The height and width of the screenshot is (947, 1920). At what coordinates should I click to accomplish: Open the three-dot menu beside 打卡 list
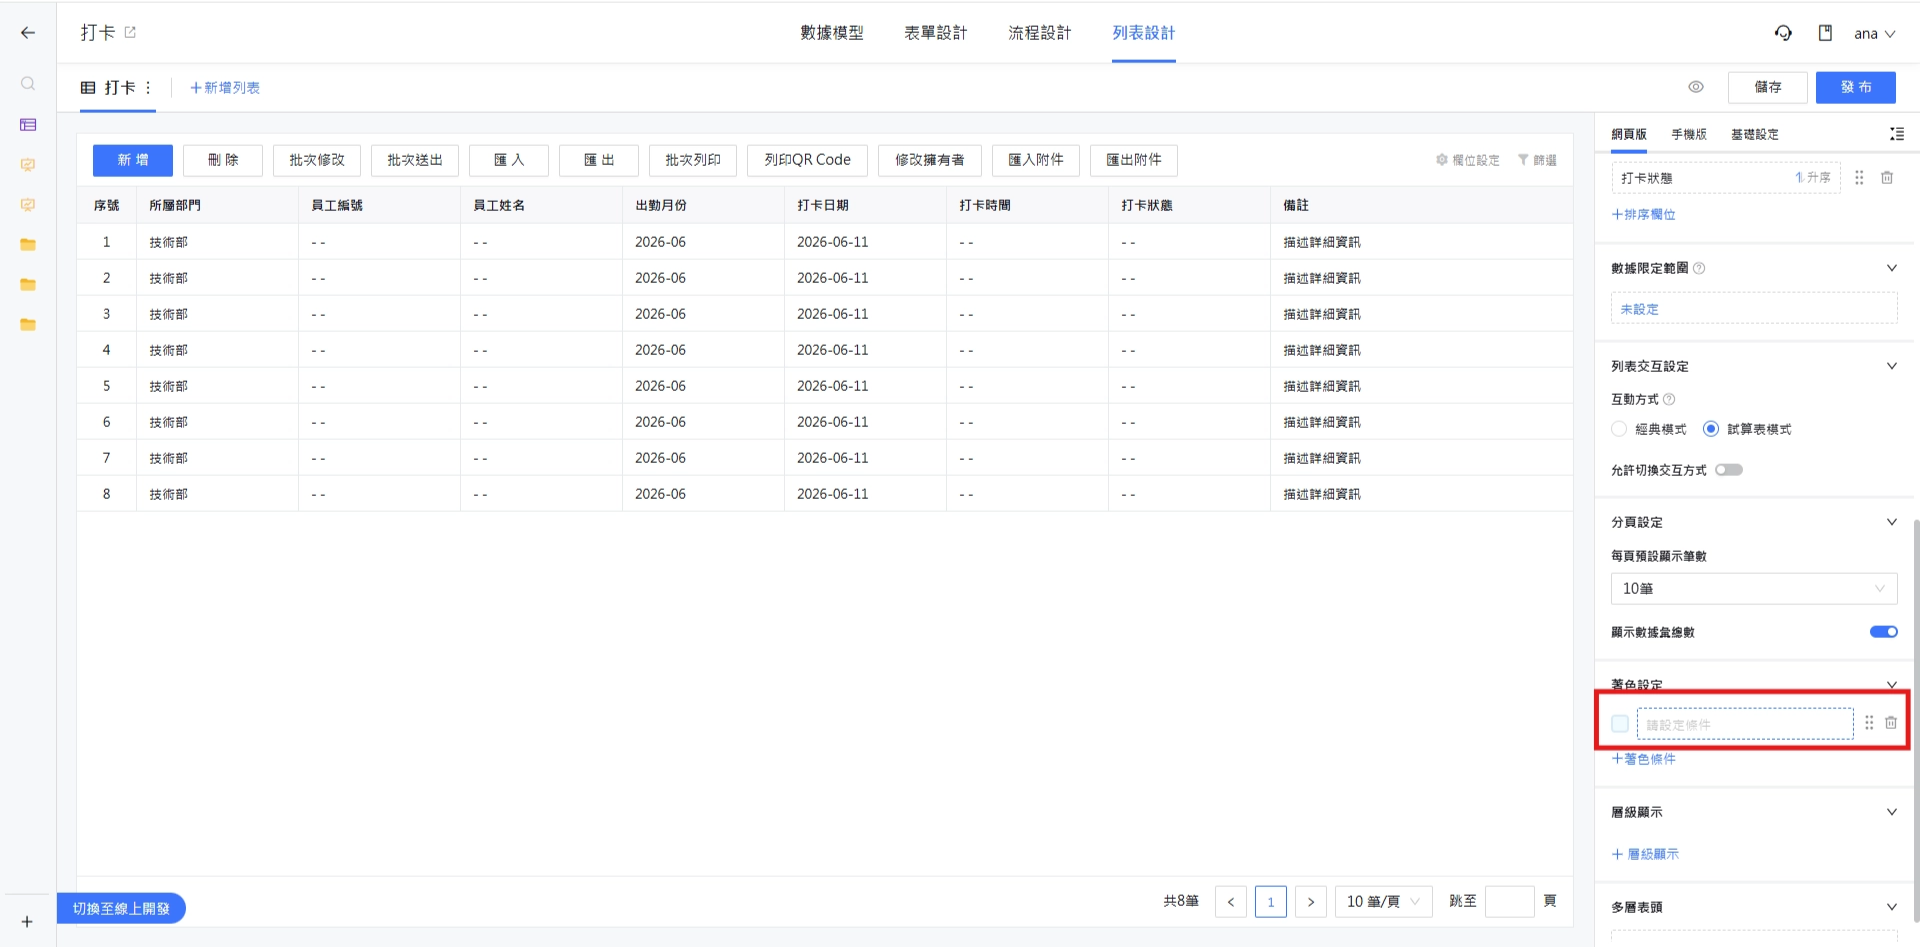[x=148, y=88]
